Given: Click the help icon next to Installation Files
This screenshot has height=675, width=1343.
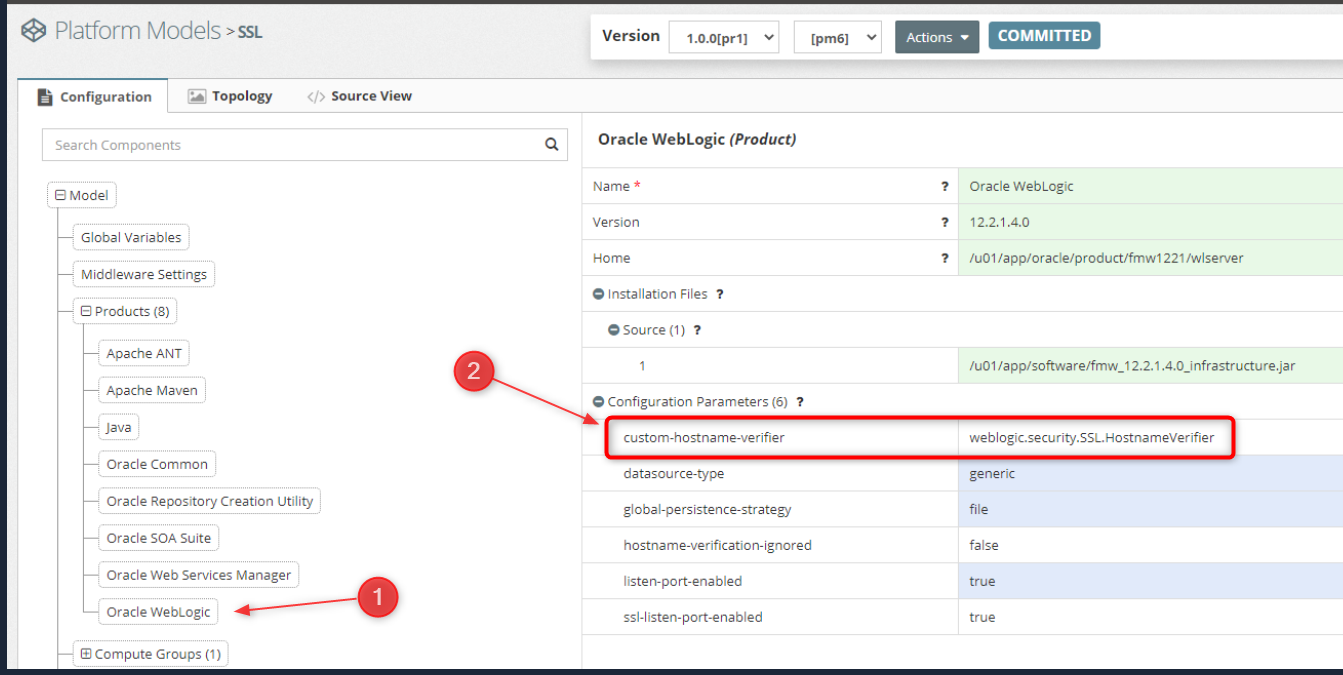Looking at the screenshot, I should 719,294.
